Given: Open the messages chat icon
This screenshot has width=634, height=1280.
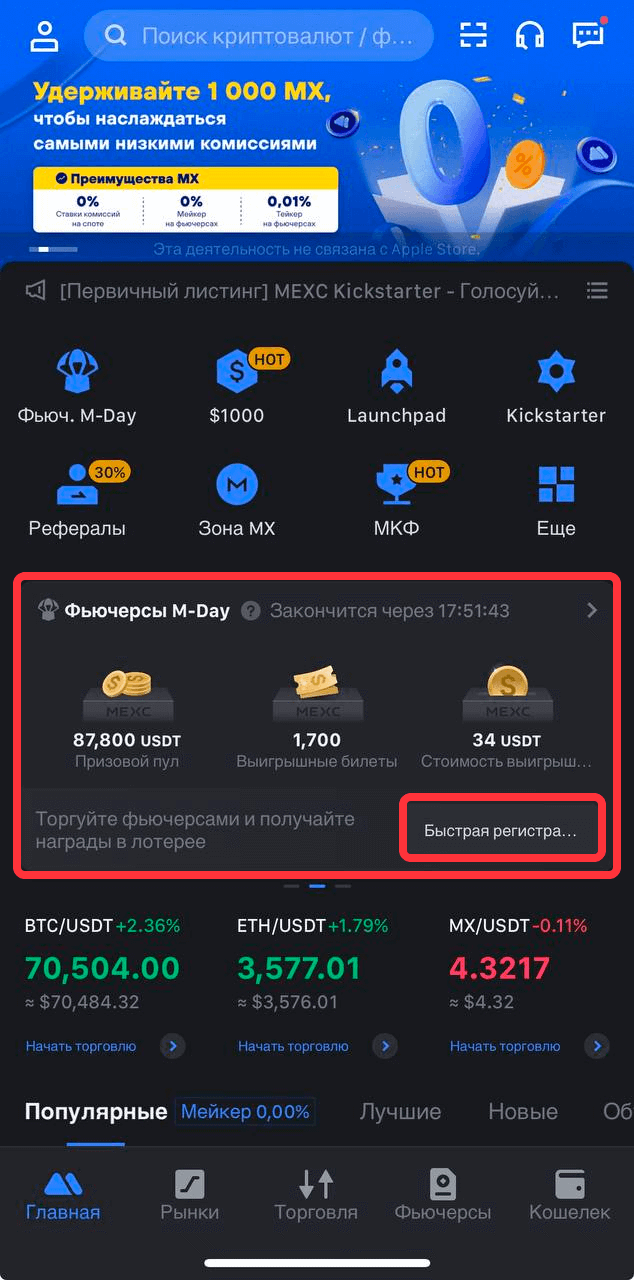Looking at the screenshot, I should coord(588,35).
